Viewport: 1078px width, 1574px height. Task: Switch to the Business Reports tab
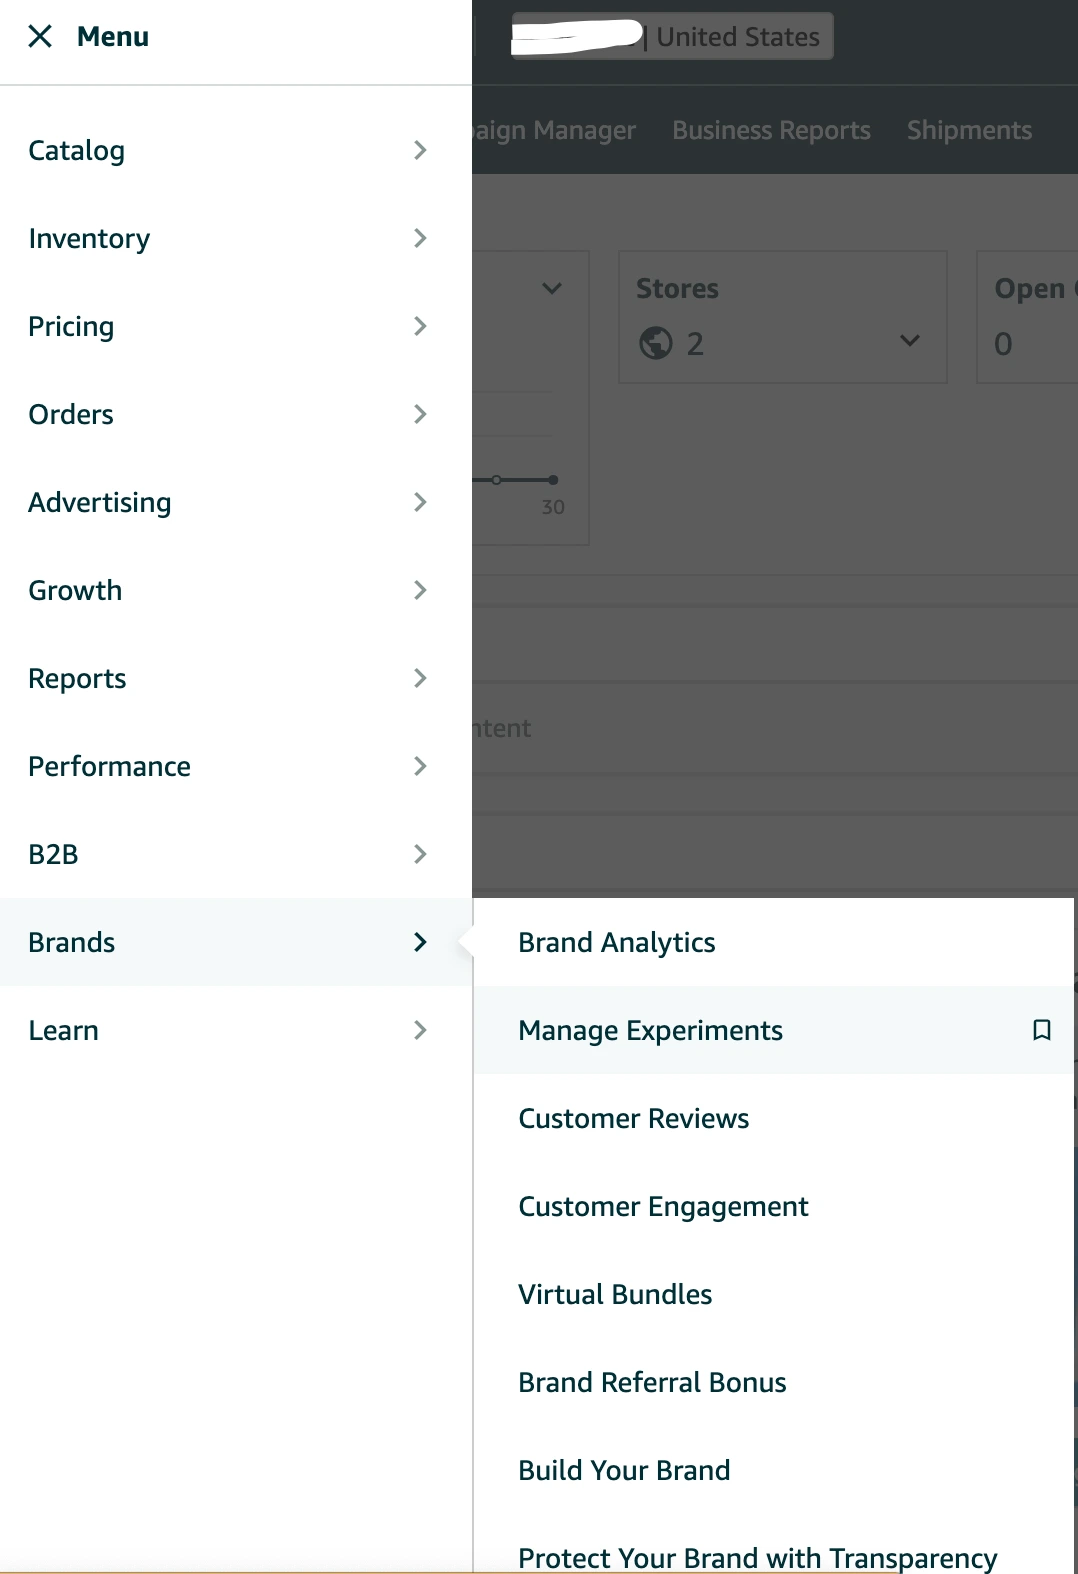pyautogui.click(x=771, y=131)
